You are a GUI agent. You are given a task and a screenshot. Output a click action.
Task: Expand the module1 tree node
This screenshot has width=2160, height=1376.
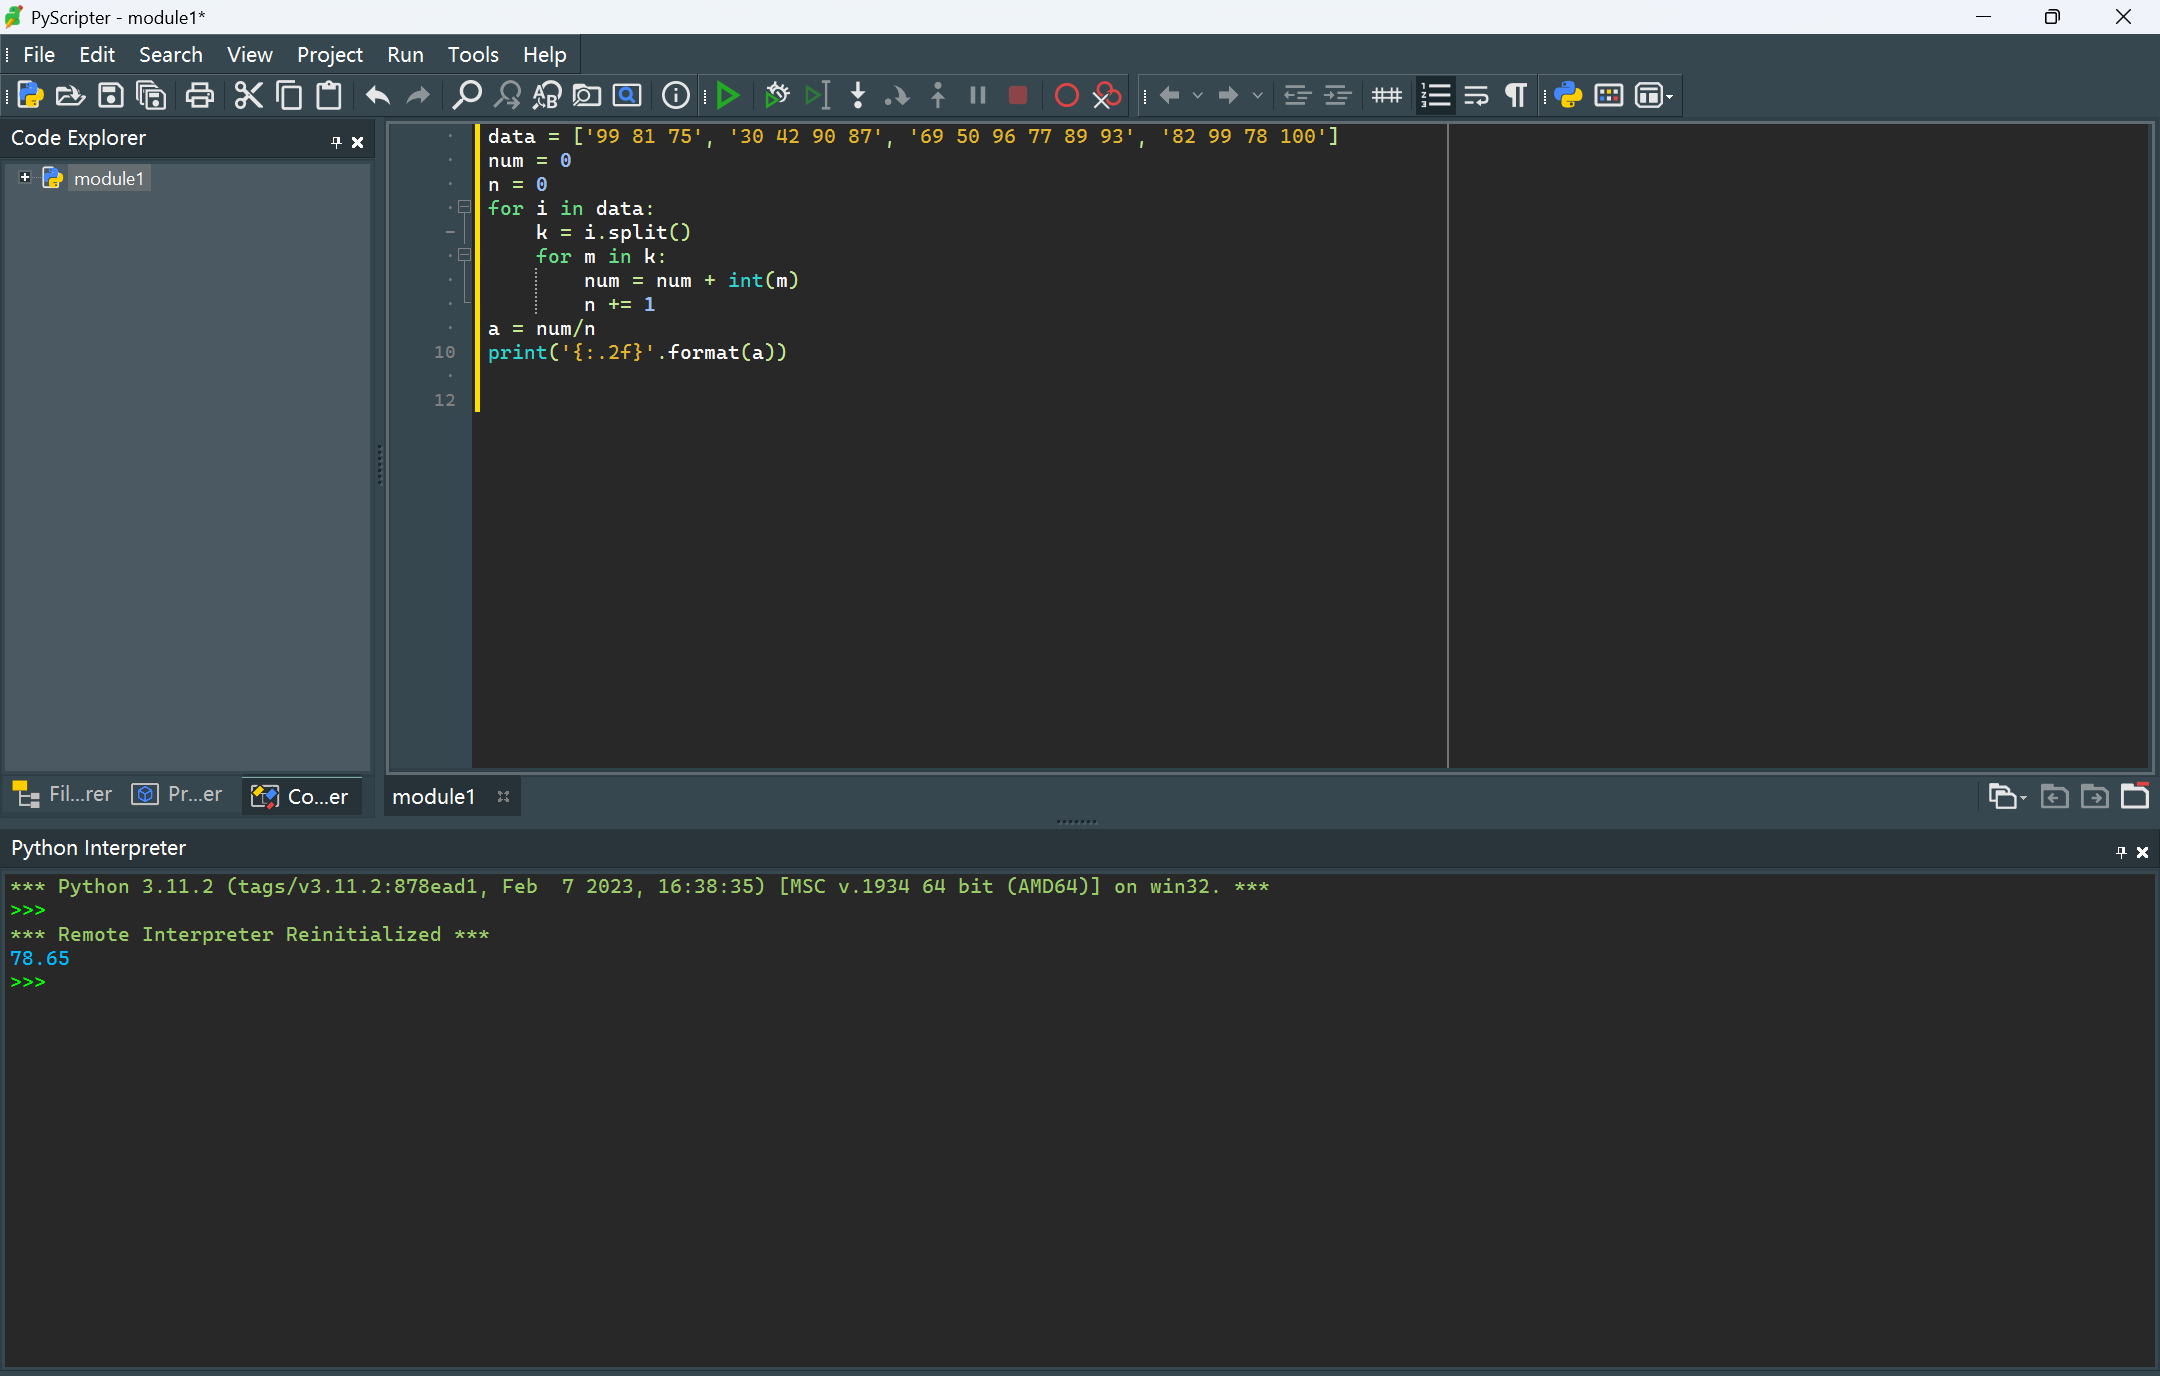tap(25, 178)
